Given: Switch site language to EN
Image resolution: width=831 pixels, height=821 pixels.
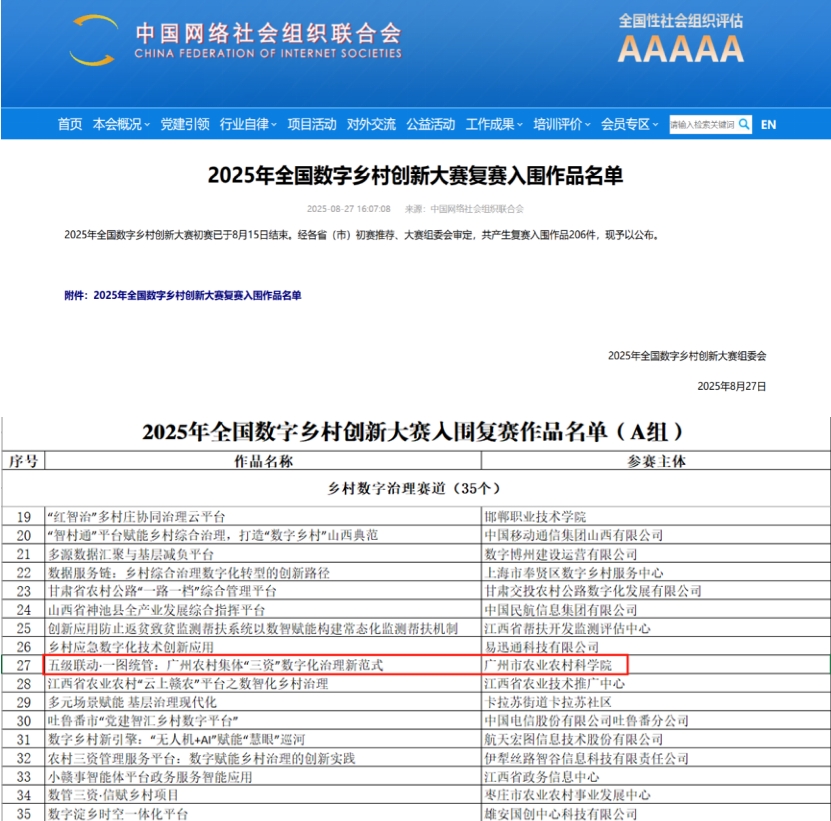Looking at the screenshot, I should 769,126.
